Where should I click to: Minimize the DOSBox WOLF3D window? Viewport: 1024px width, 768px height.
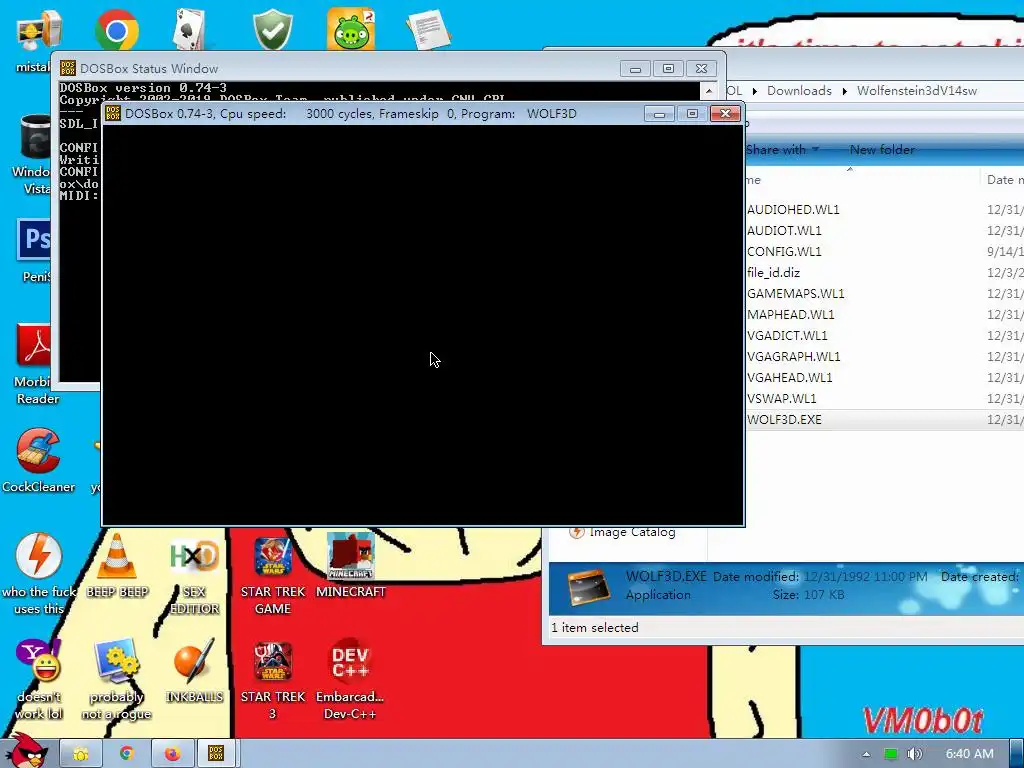click(x=659, y=114)
